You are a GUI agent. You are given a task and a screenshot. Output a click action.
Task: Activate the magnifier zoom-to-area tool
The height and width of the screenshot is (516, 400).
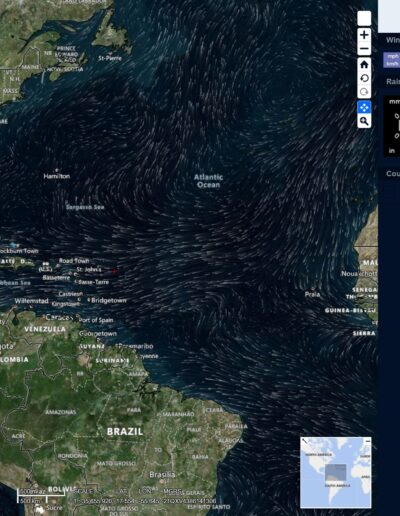(364, 121)
